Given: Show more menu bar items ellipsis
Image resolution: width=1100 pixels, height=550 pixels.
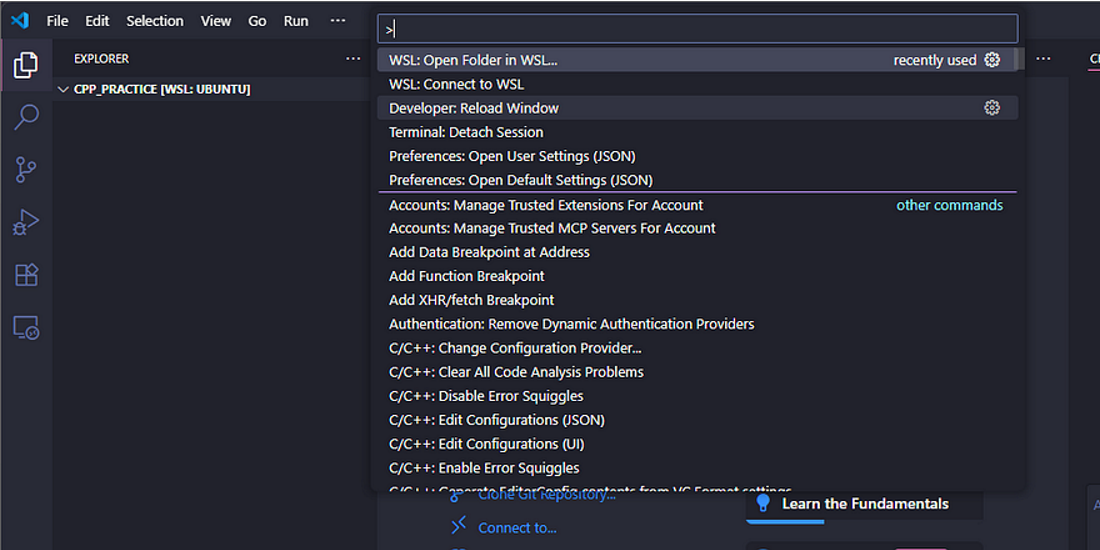Looking at the screenshot, I should tap(338, 21).
